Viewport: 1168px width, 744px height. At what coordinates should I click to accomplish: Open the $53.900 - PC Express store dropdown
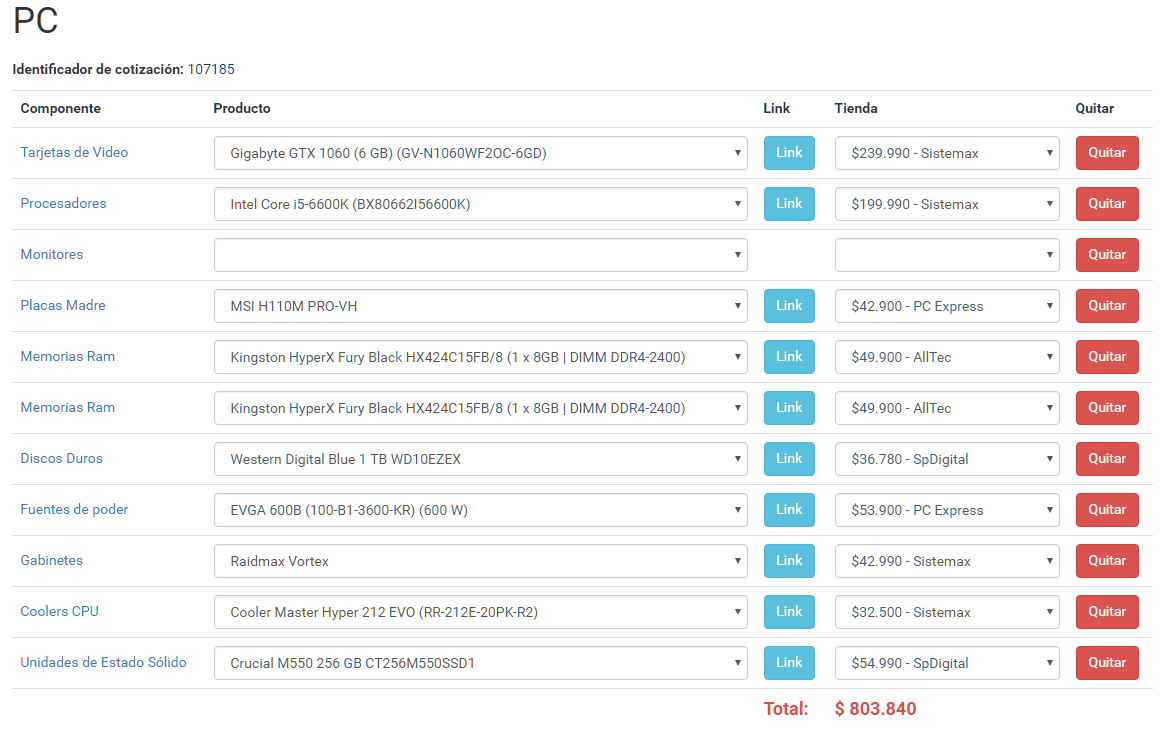pyautogui.click(x=947, y=510)
